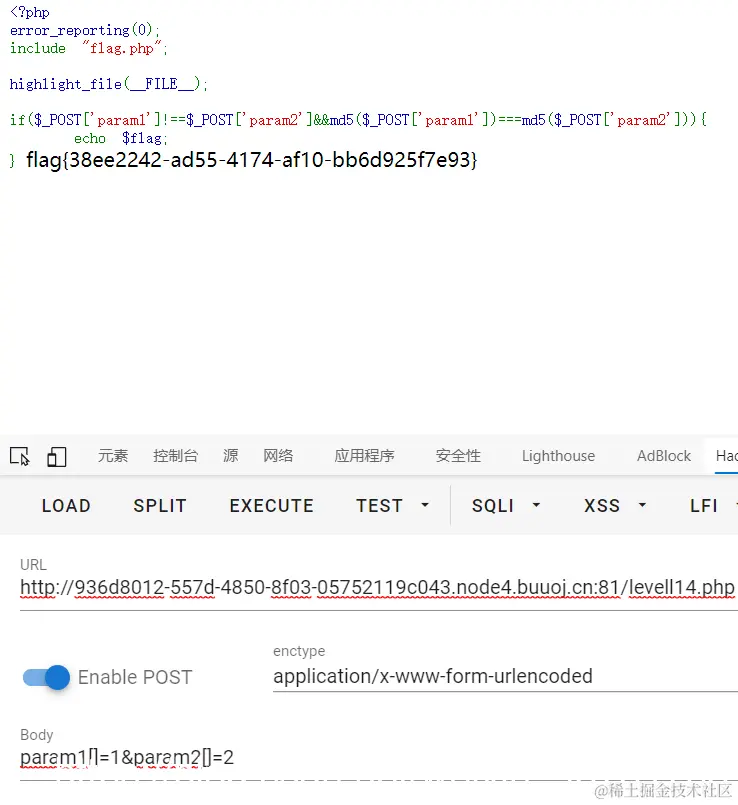Click the EXECUTE button
738x805 pixels.
point(272,506)
